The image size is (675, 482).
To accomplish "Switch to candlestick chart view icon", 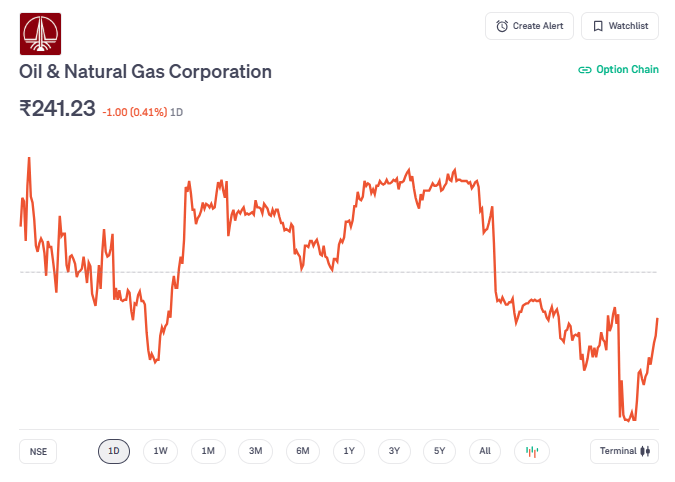I will (x=532, y=451).
